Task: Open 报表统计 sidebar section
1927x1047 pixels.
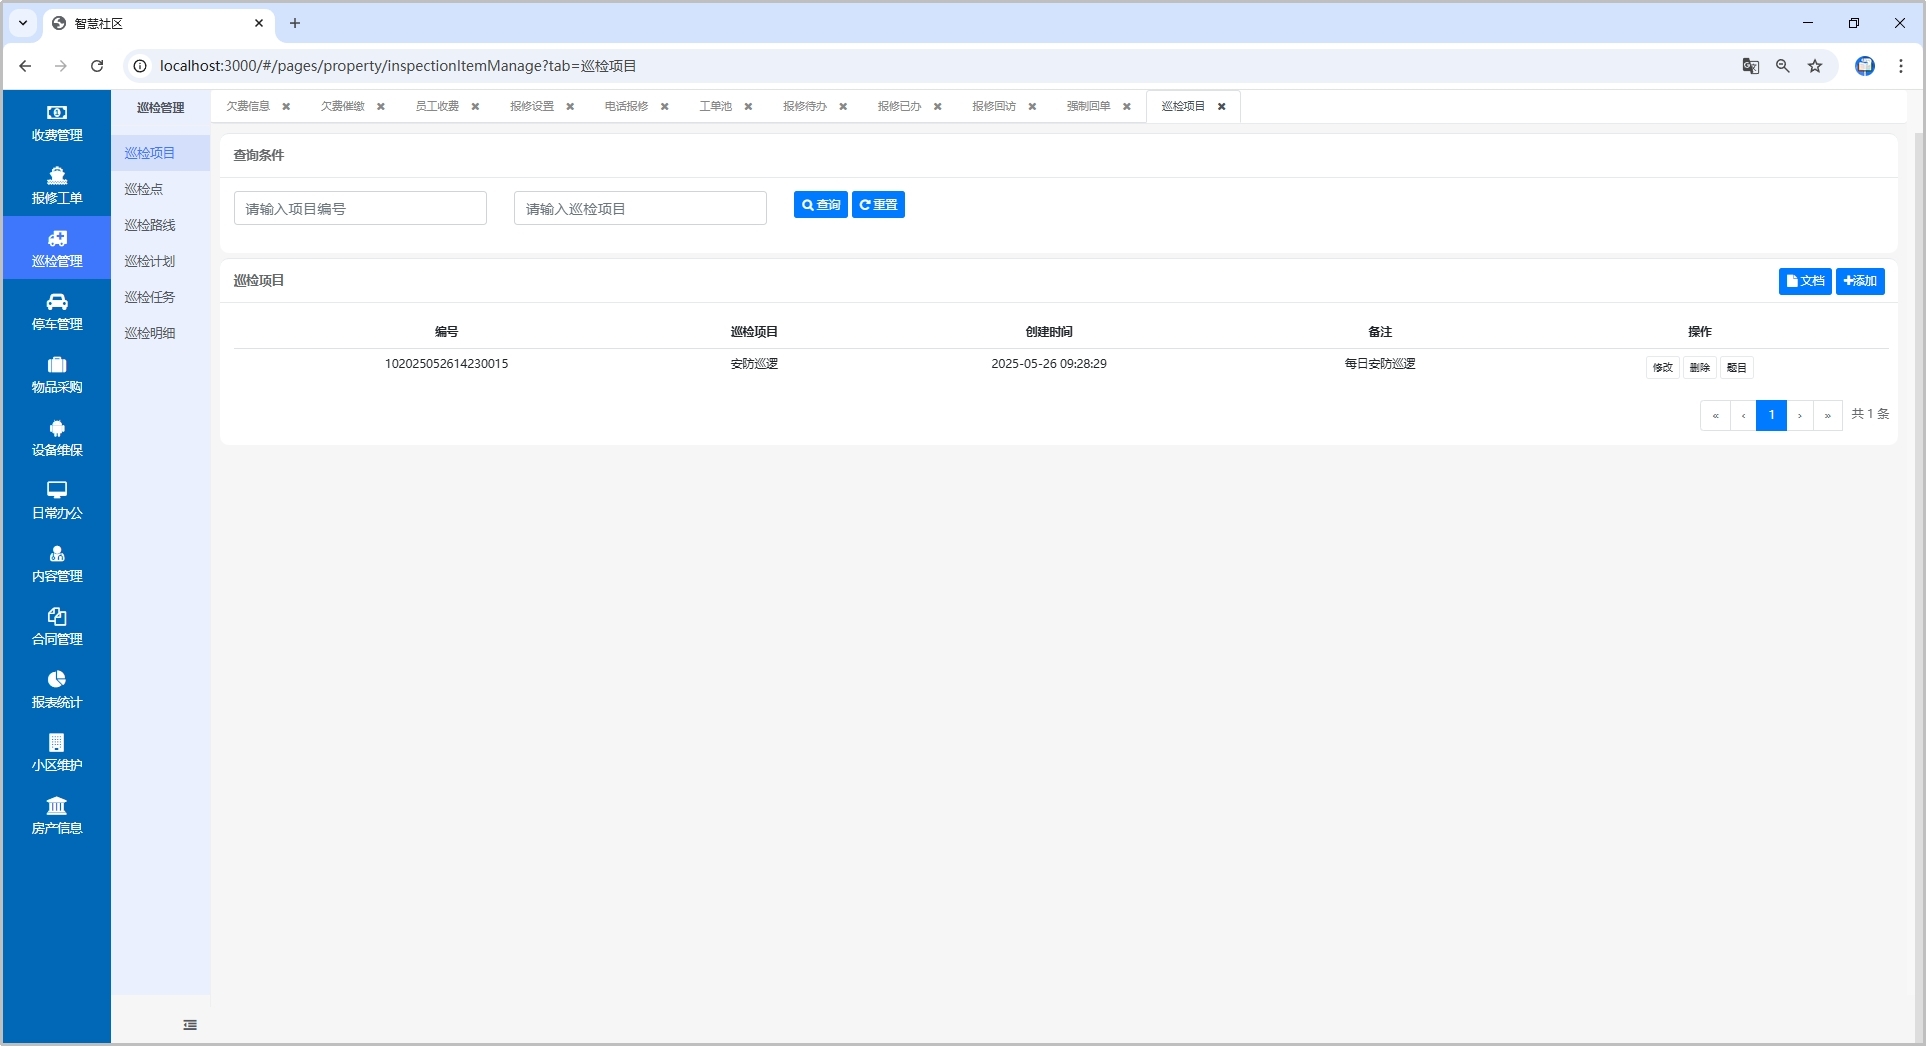Action: pos(57,690)
